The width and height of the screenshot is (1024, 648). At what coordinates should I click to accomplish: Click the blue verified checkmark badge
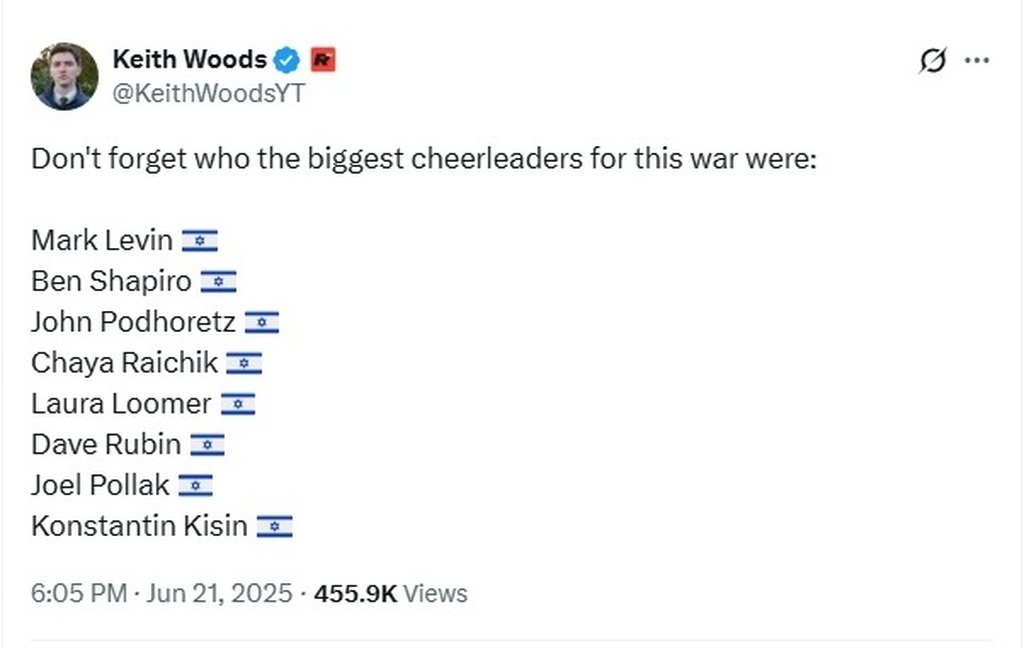286,60
